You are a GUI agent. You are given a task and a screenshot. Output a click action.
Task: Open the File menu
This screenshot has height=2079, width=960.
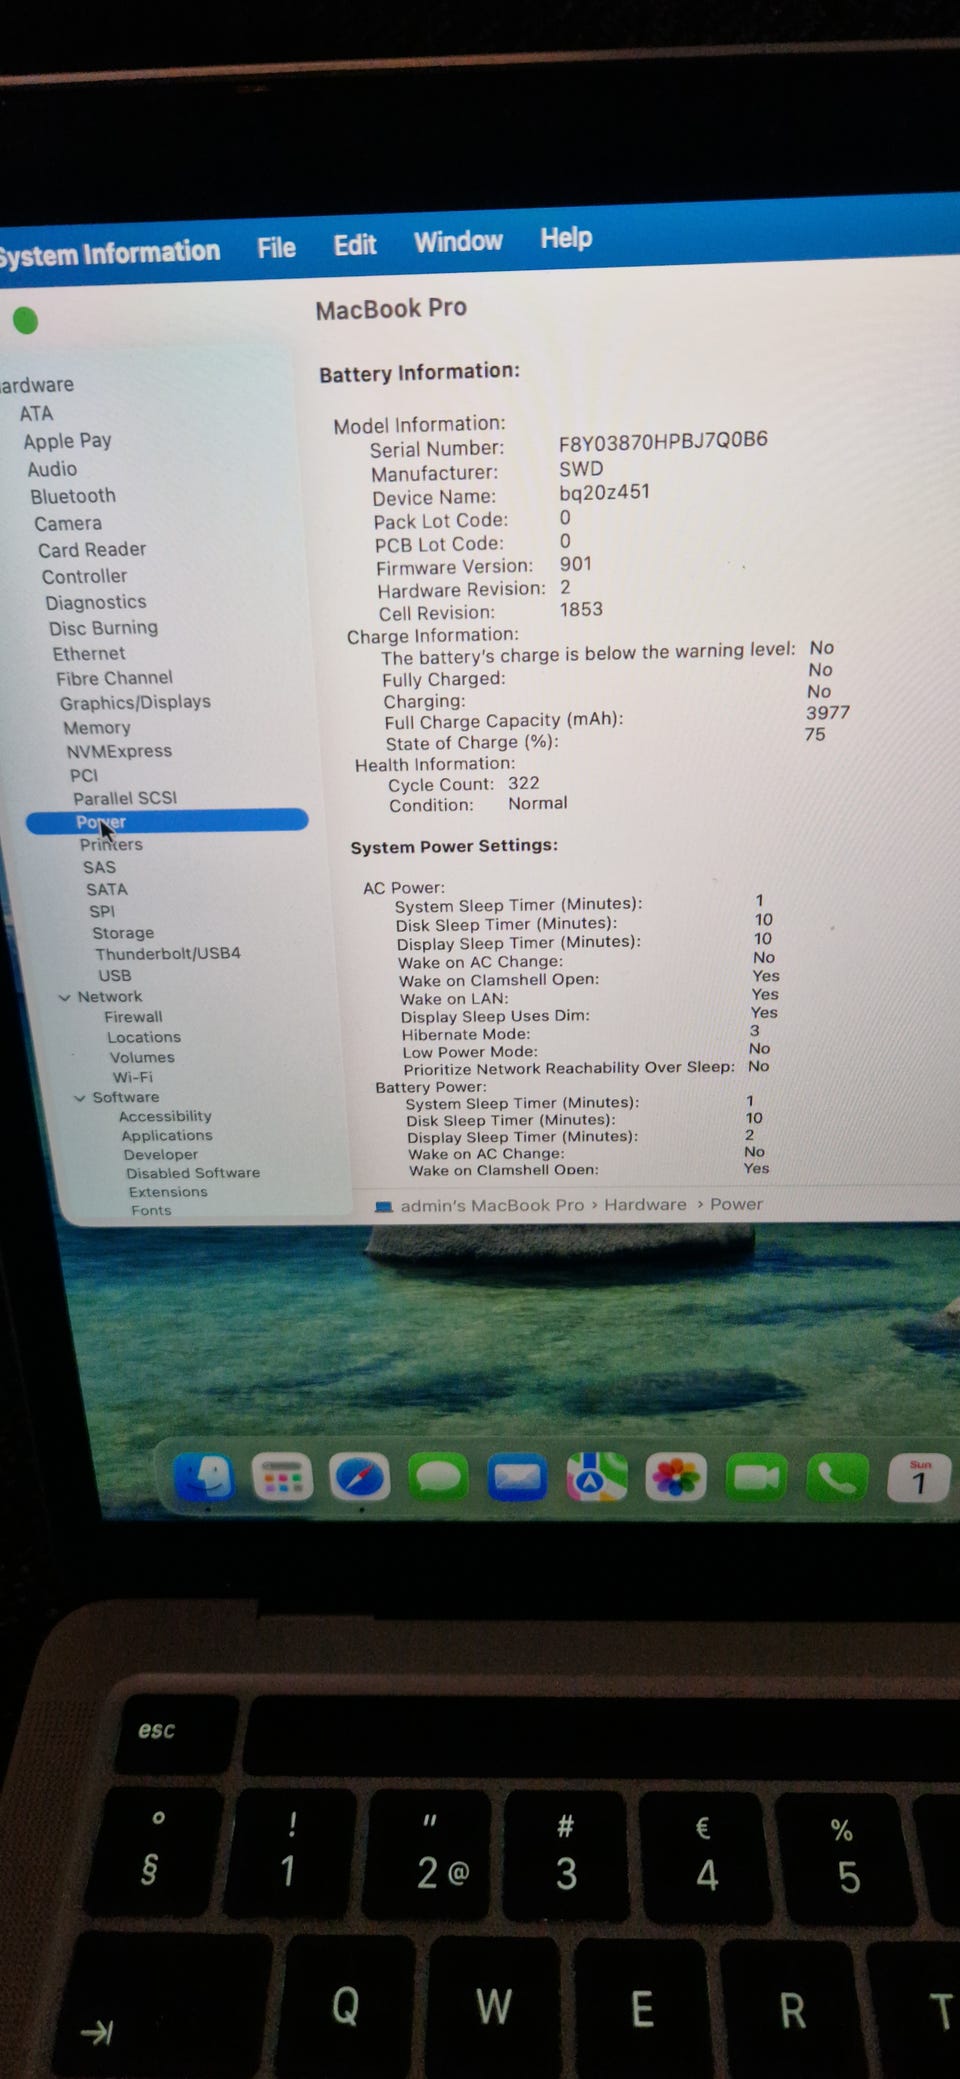[x=276, y=247]
